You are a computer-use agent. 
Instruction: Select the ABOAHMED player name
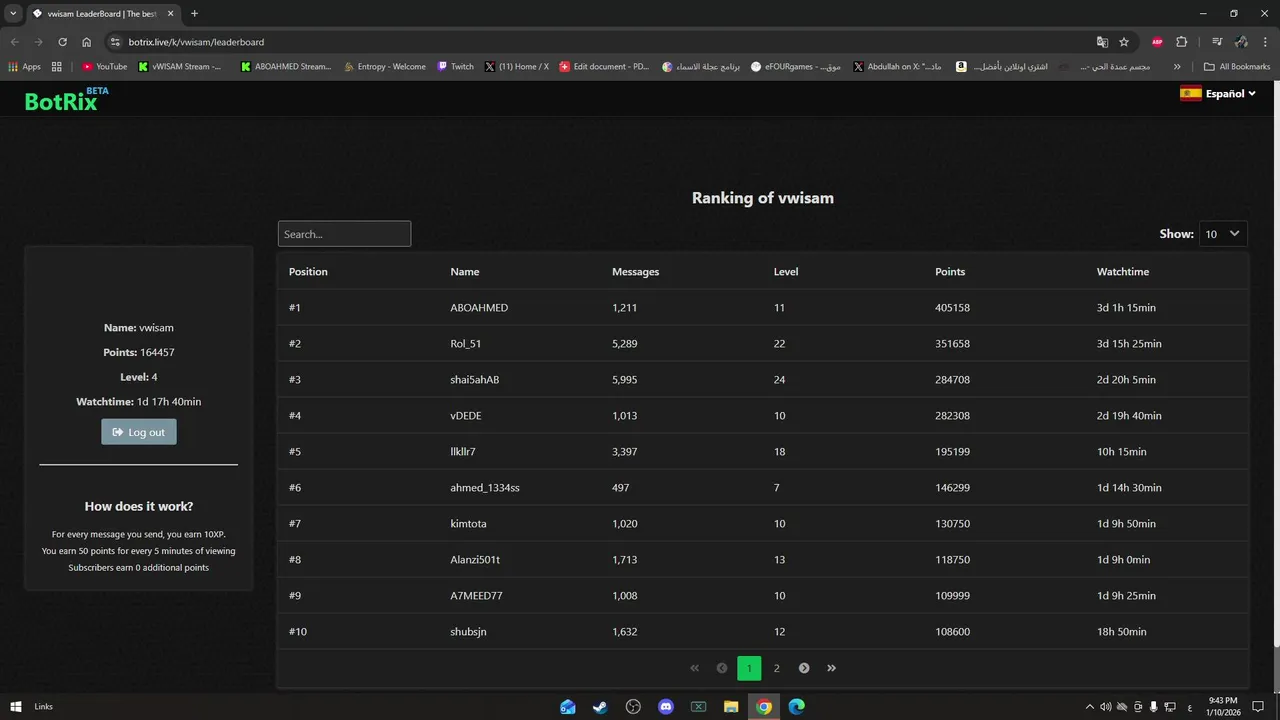[479, 308]
